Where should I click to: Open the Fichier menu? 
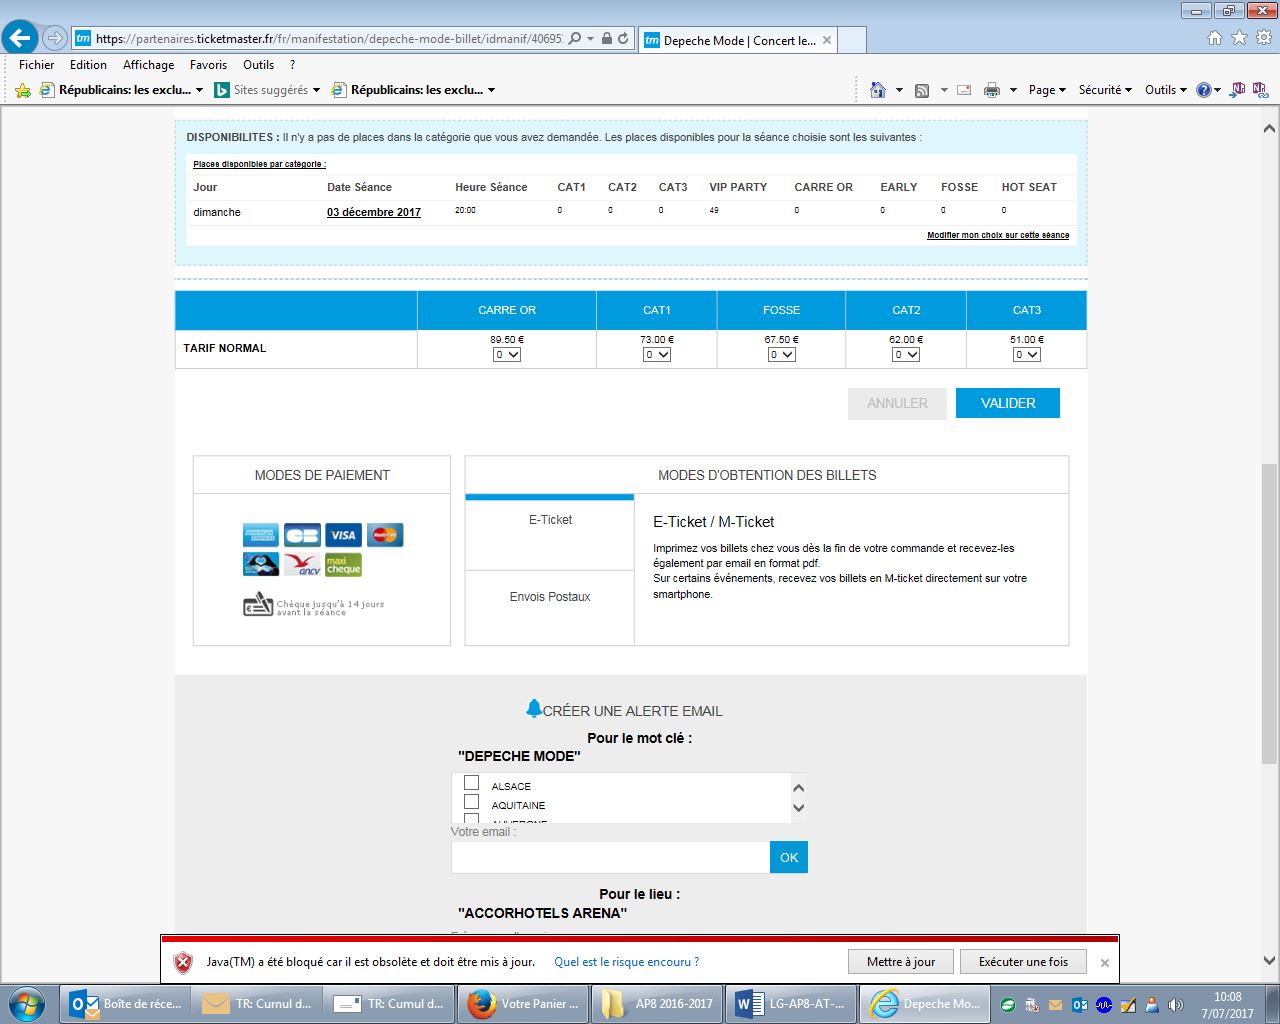pyautogui.click(x=37, y=65)
